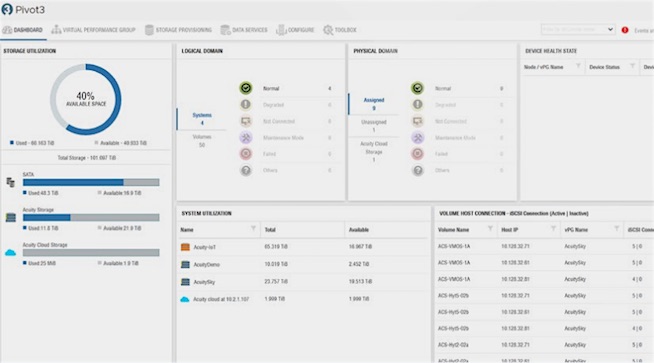
Task: Switch to Virtual Performance Group tab
Action: click(93, 30)
